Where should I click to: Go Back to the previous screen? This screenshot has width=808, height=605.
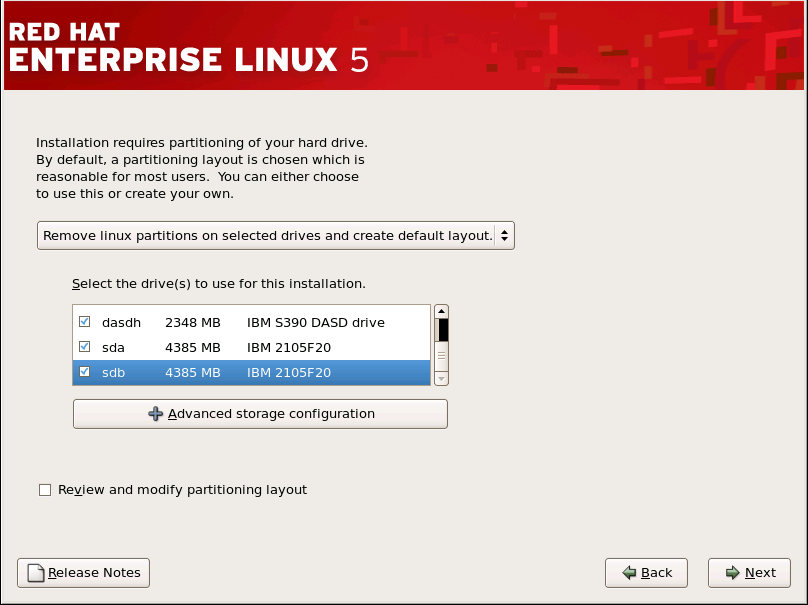click(646, 573)
